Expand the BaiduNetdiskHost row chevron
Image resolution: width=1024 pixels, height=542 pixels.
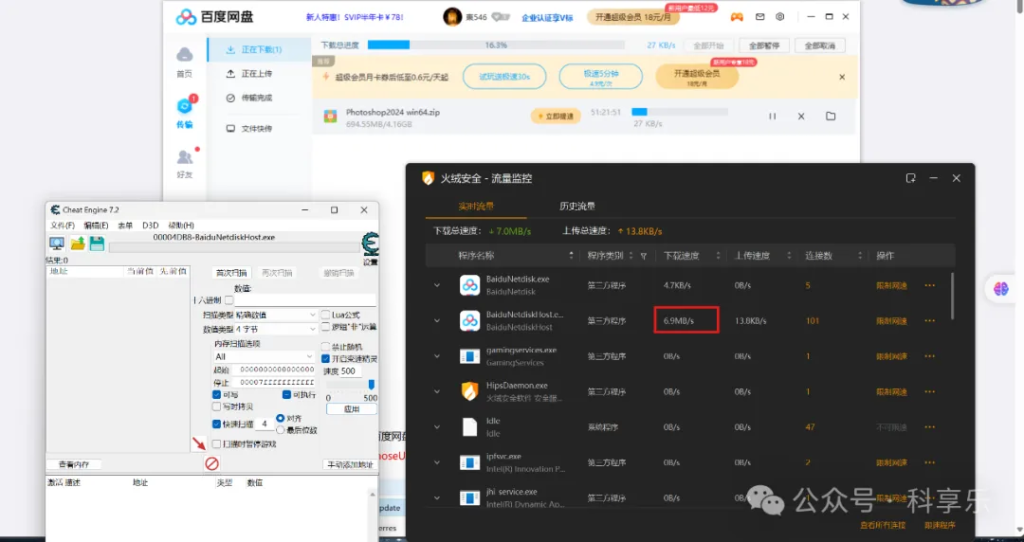click(437, 321)
